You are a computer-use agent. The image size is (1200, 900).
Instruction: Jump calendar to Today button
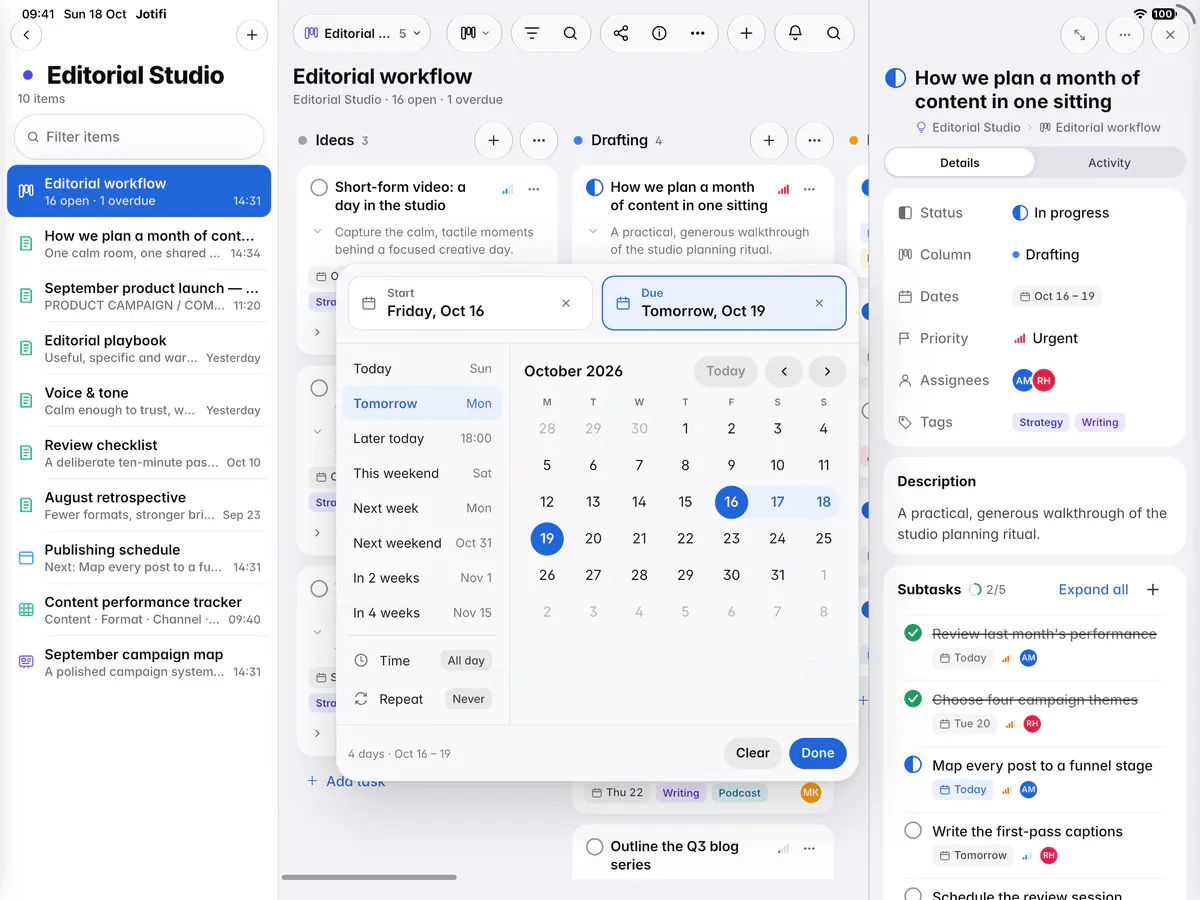(x=726, y=371)
